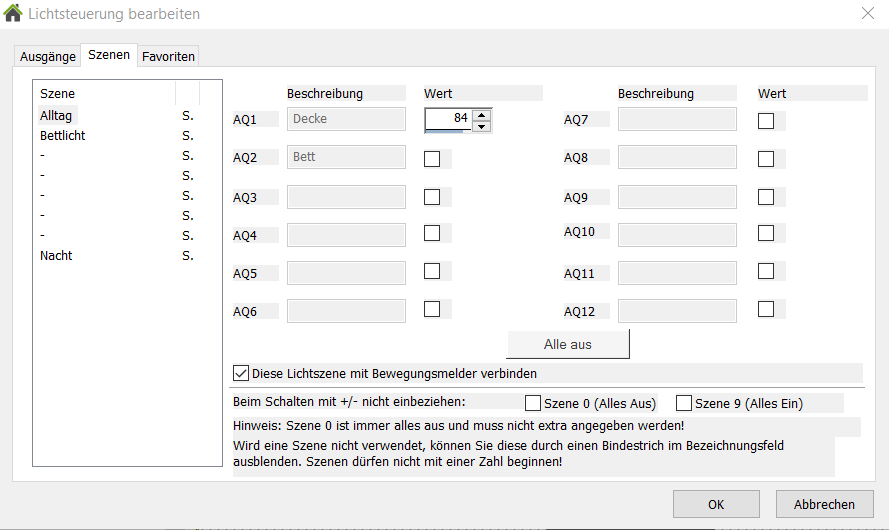
Task: Check Szene 0 (Alles Aus) box
Action: coord(533,403)
